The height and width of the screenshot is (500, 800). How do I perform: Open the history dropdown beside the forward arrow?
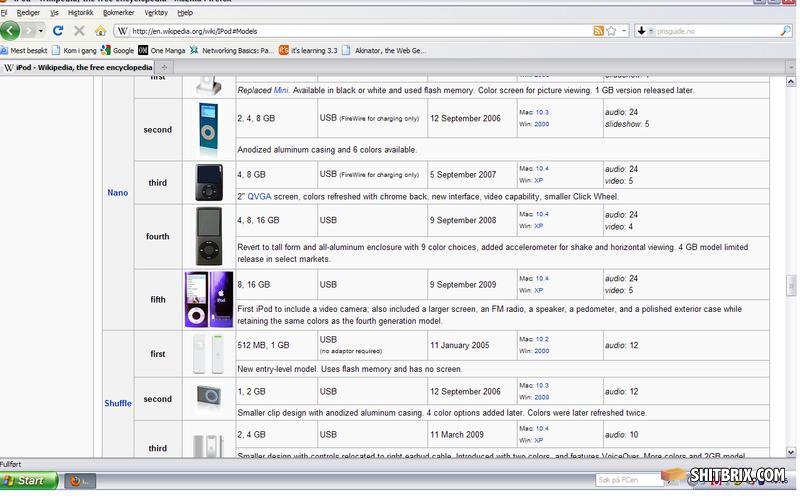[x=40, y=31]
